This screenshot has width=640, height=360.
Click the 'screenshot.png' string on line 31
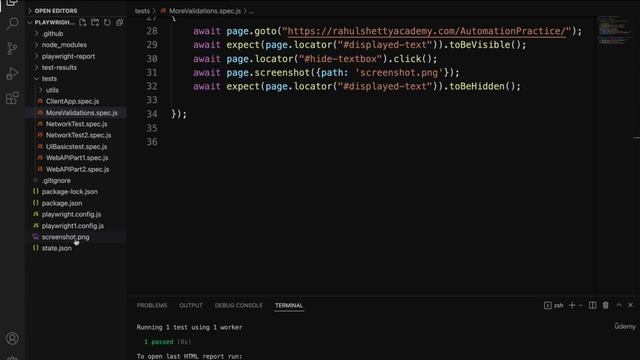click(399, 73)
